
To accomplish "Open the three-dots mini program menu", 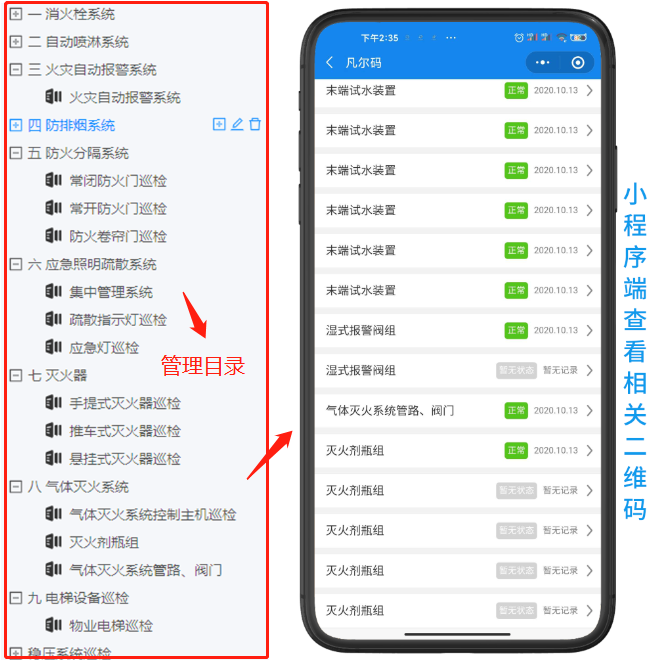I will [542, 63].
